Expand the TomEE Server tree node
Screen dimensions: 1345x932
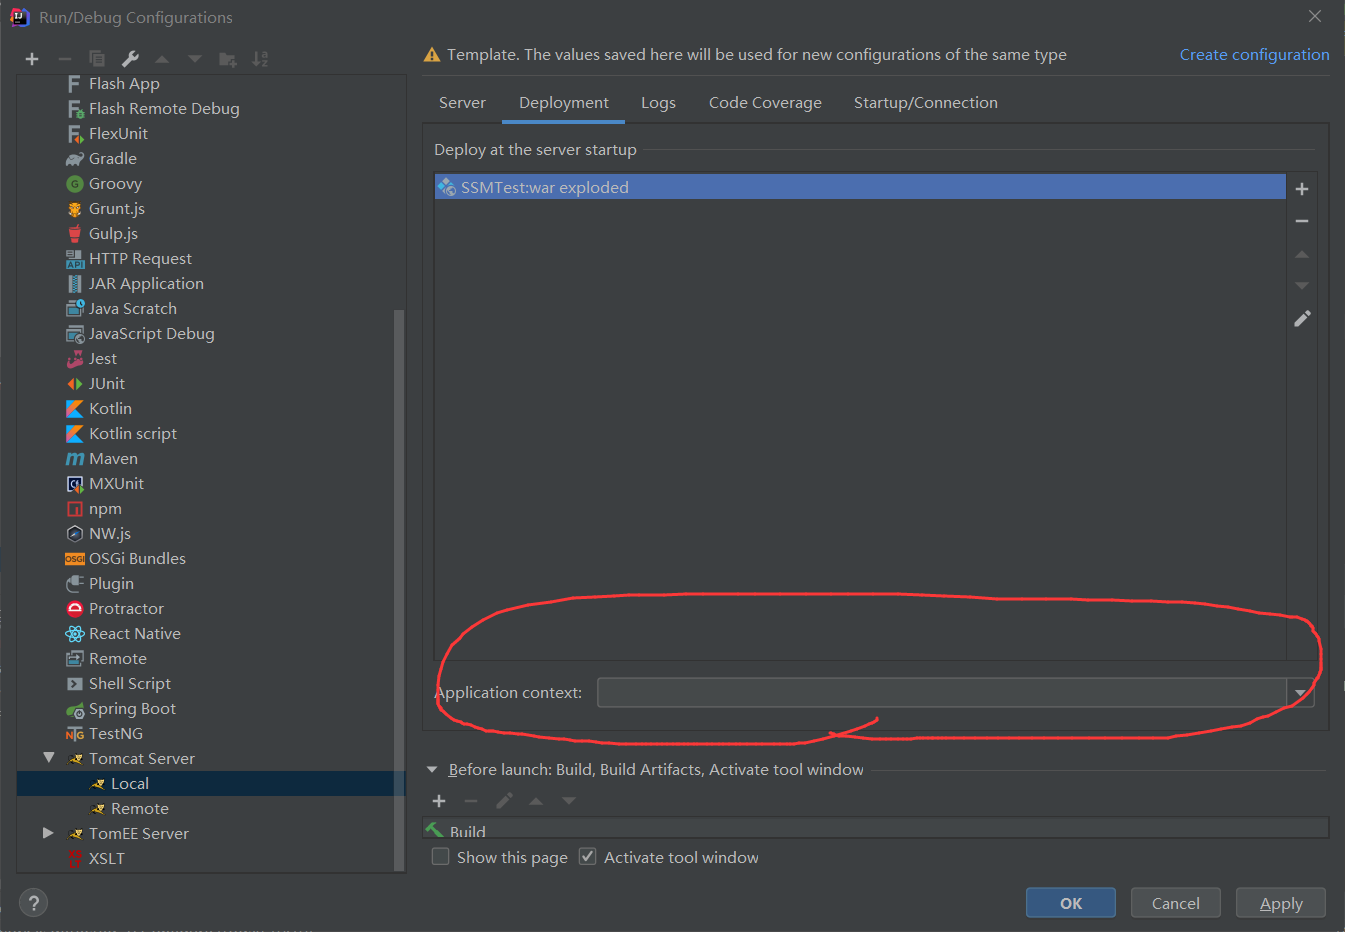[x=48, y=833]
